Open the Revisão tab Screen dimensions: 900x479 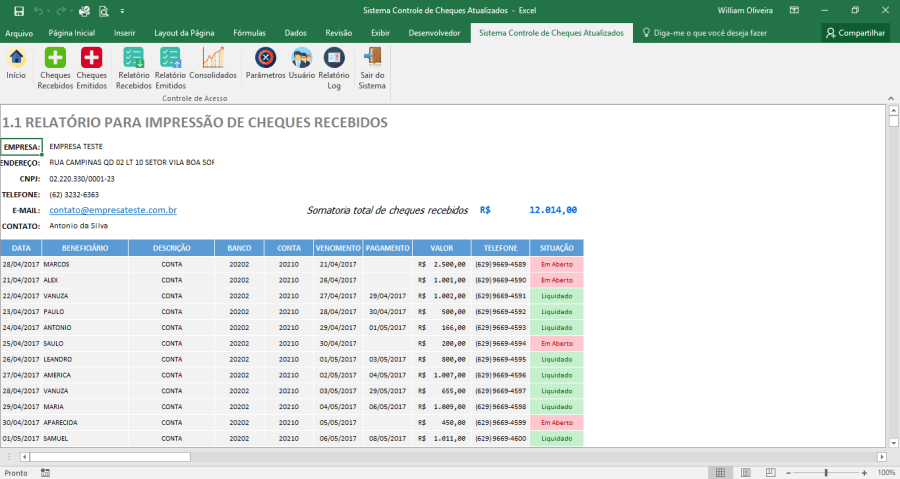point(339,33)
